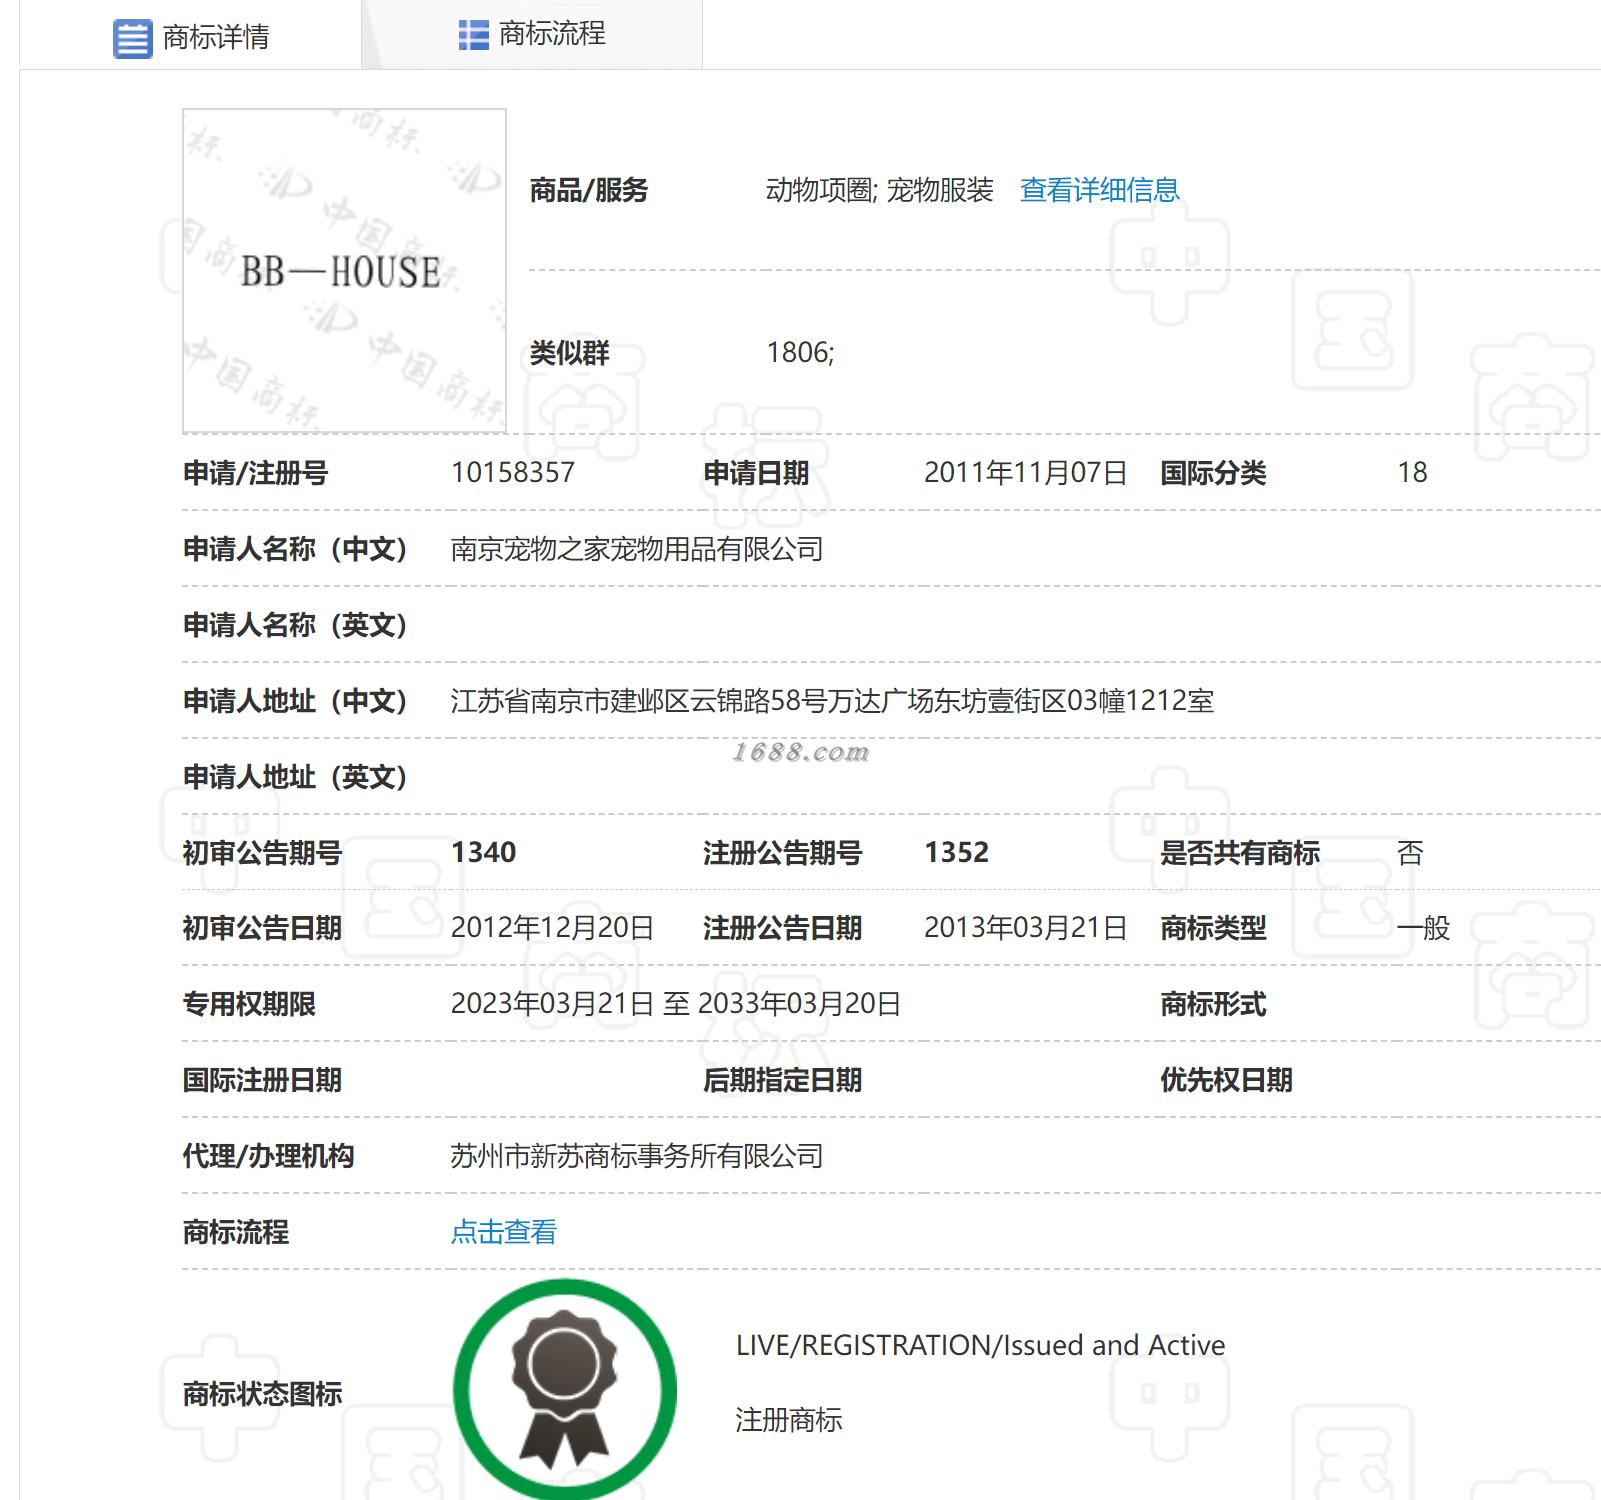Select registration number 10158357
The height and width of the screenshot is (1500, 1601).
[x=513, y=472]
